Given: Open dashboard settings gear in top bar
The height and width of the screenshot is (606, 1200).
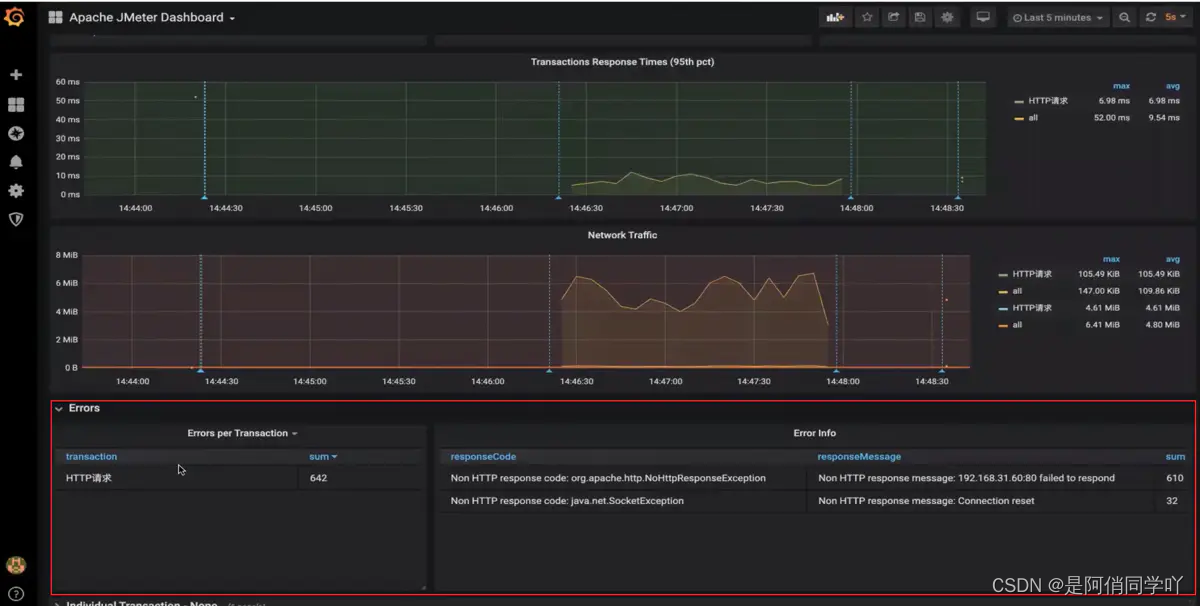Looking at the screenshot, I should [x=947, y=18].
